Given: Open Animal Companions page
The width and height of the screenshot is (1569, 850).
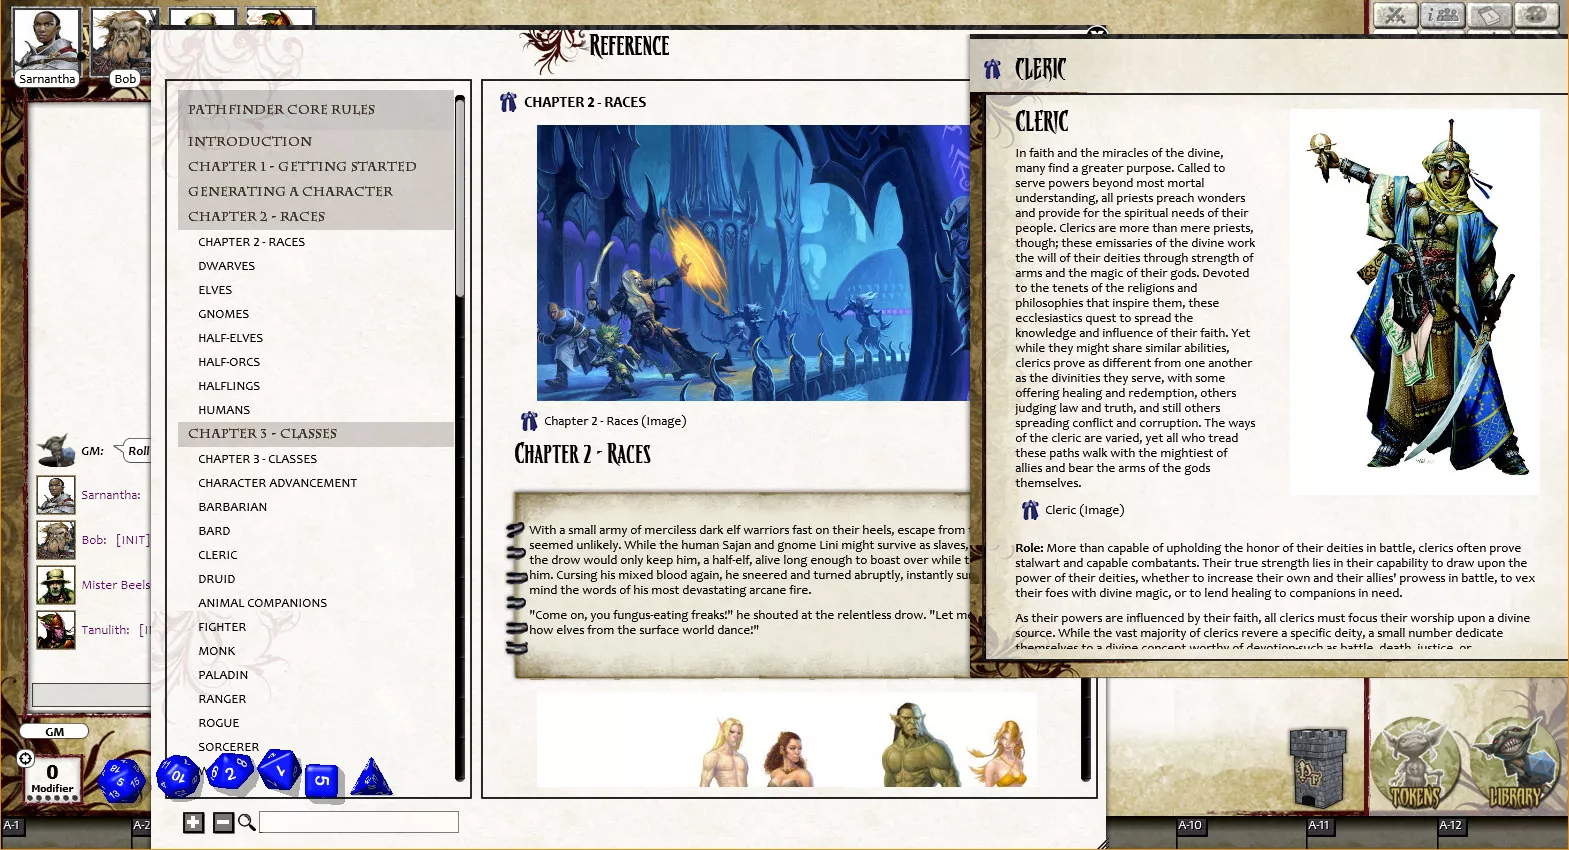Looking at the screenshot, I should tap(262, 603).
